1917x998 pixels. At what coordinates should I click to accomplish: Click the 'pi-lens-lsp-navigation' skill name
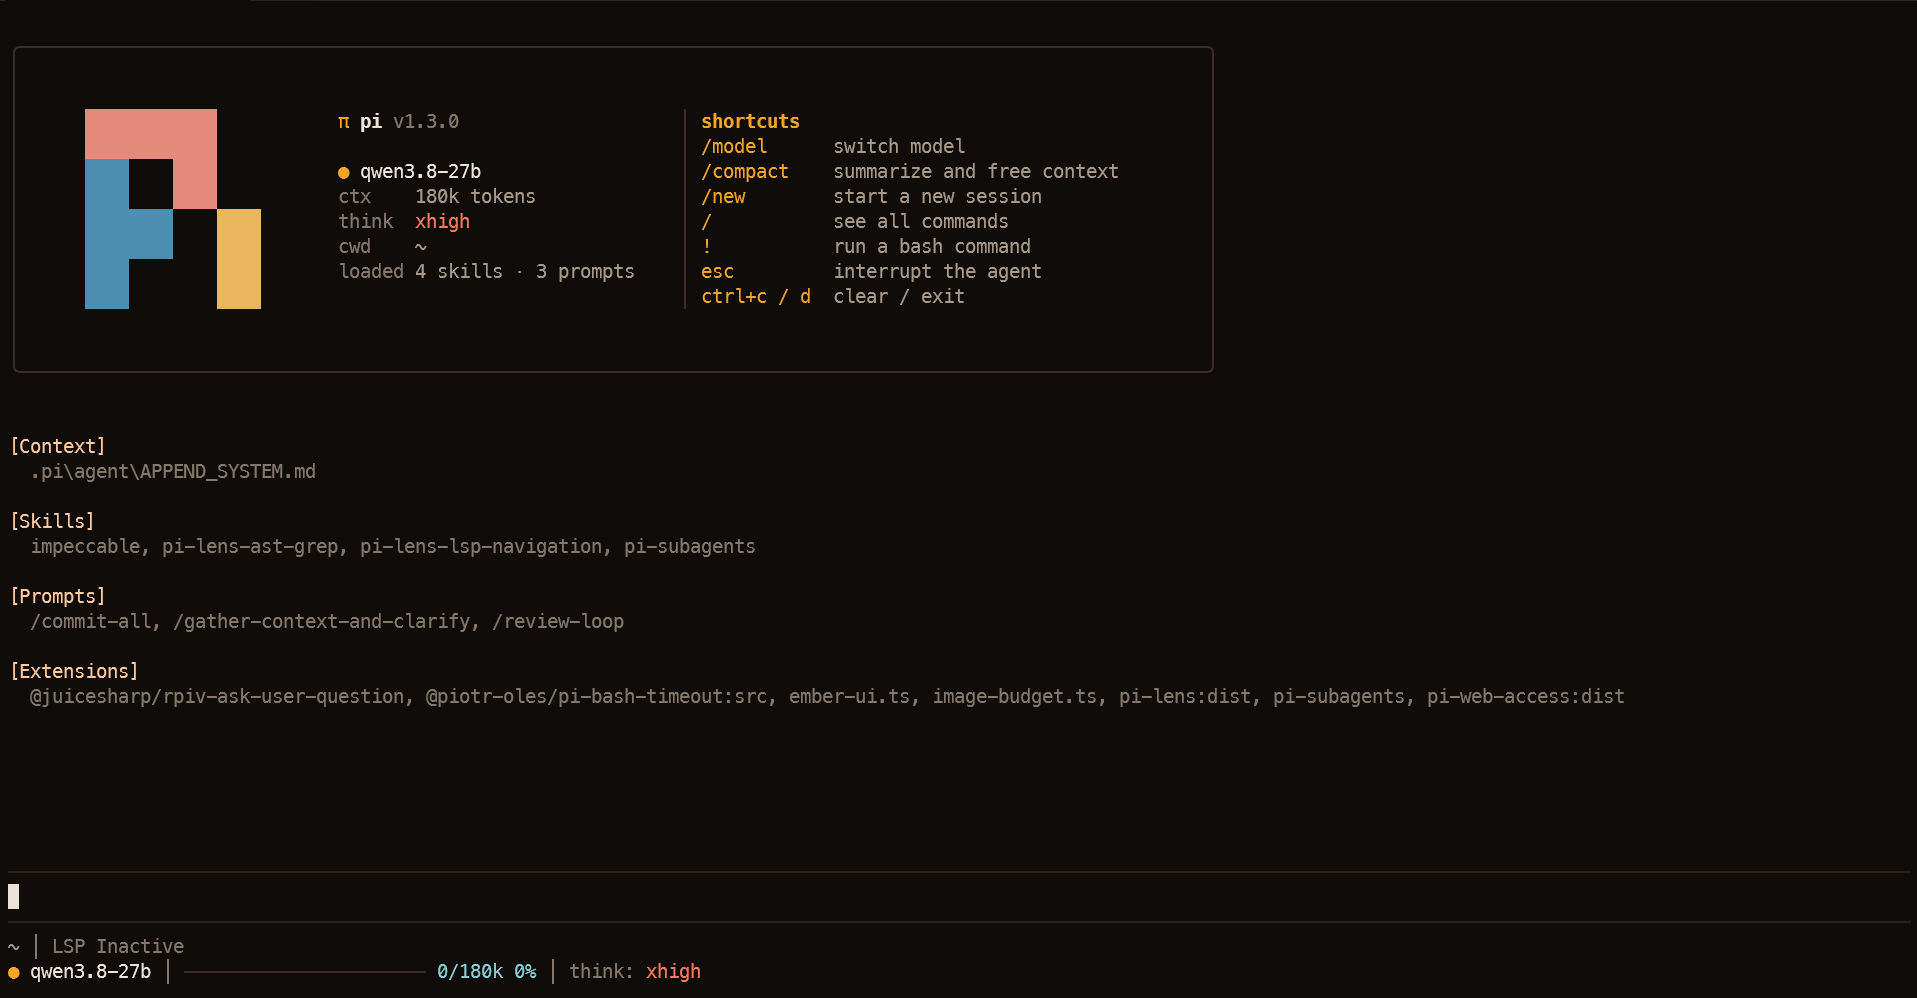[x=481, y=547]
